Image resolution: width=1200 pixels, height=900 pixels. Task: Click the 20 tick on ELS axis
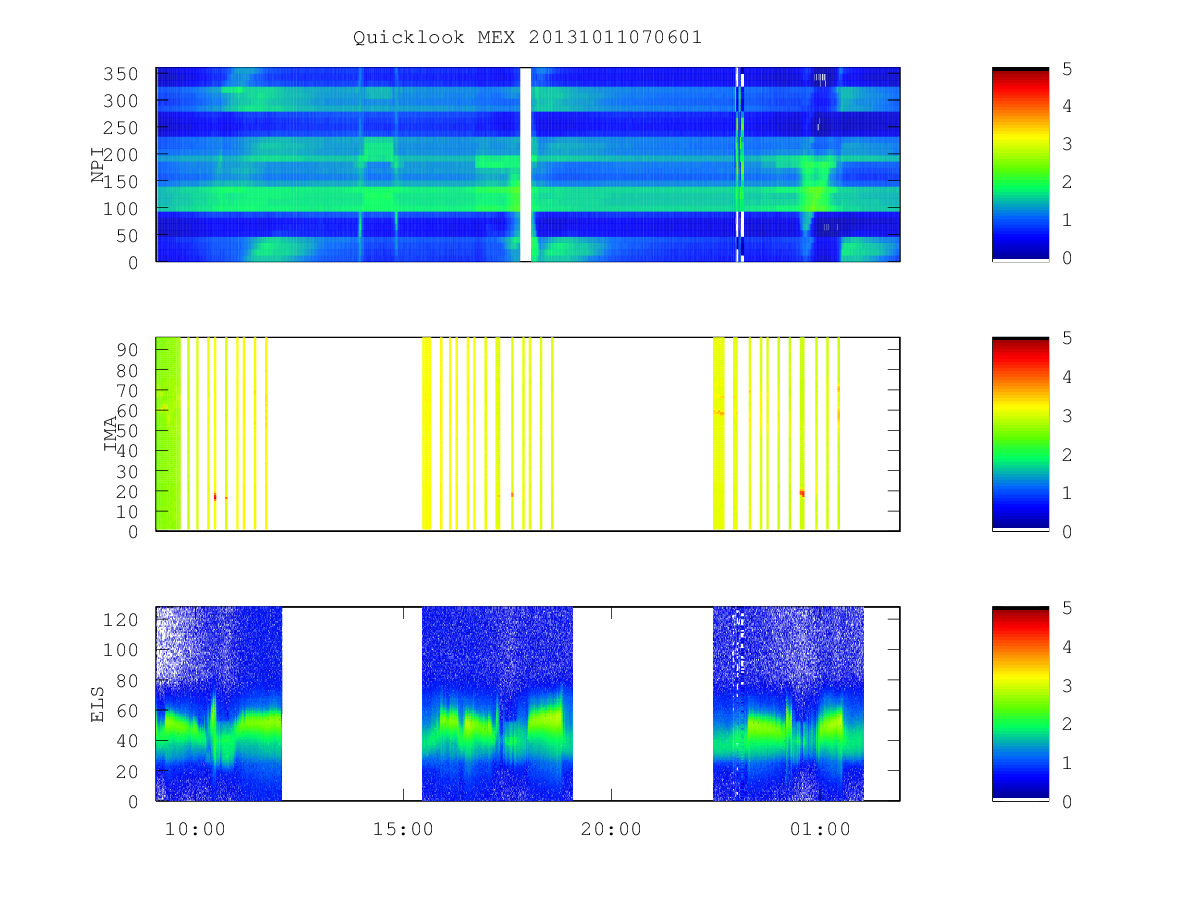point(127,771)
